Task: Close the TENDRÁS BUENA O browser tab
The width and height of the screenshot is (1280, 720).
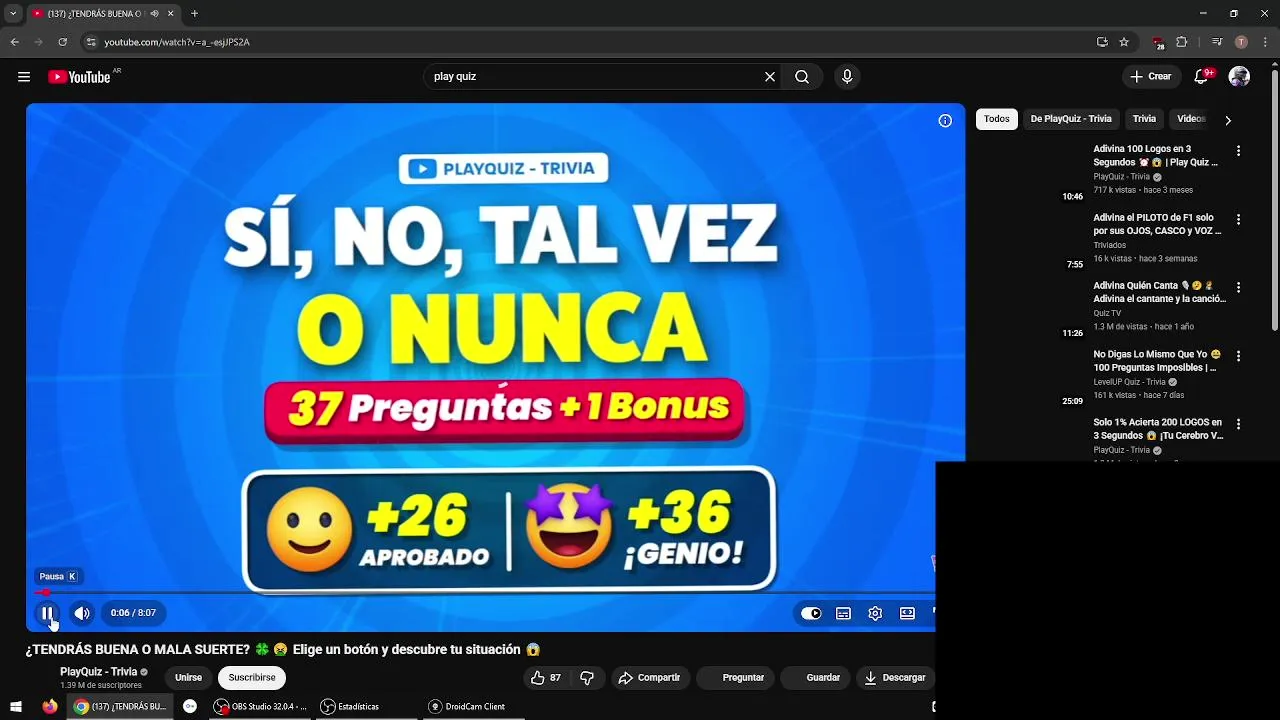Action: [170, 14]
